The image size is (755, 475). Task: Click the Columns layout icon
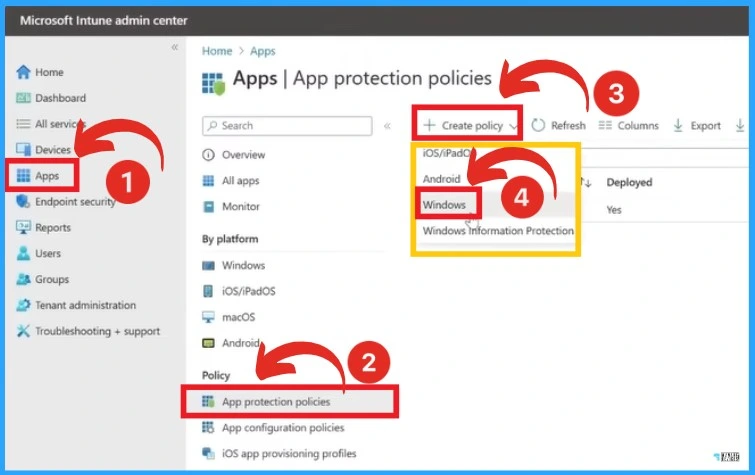coord(605,125)
